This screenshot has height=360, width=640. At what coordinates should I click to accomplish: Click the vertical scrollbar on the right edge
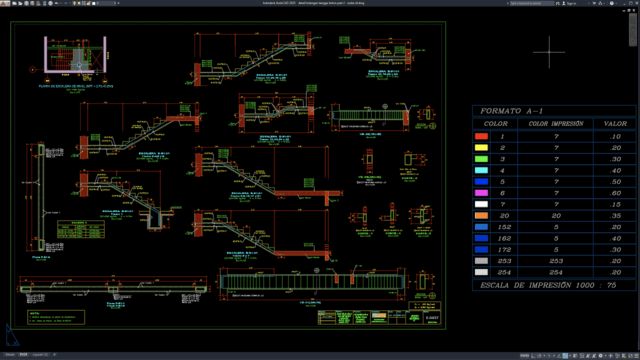[x=633, y=29]
